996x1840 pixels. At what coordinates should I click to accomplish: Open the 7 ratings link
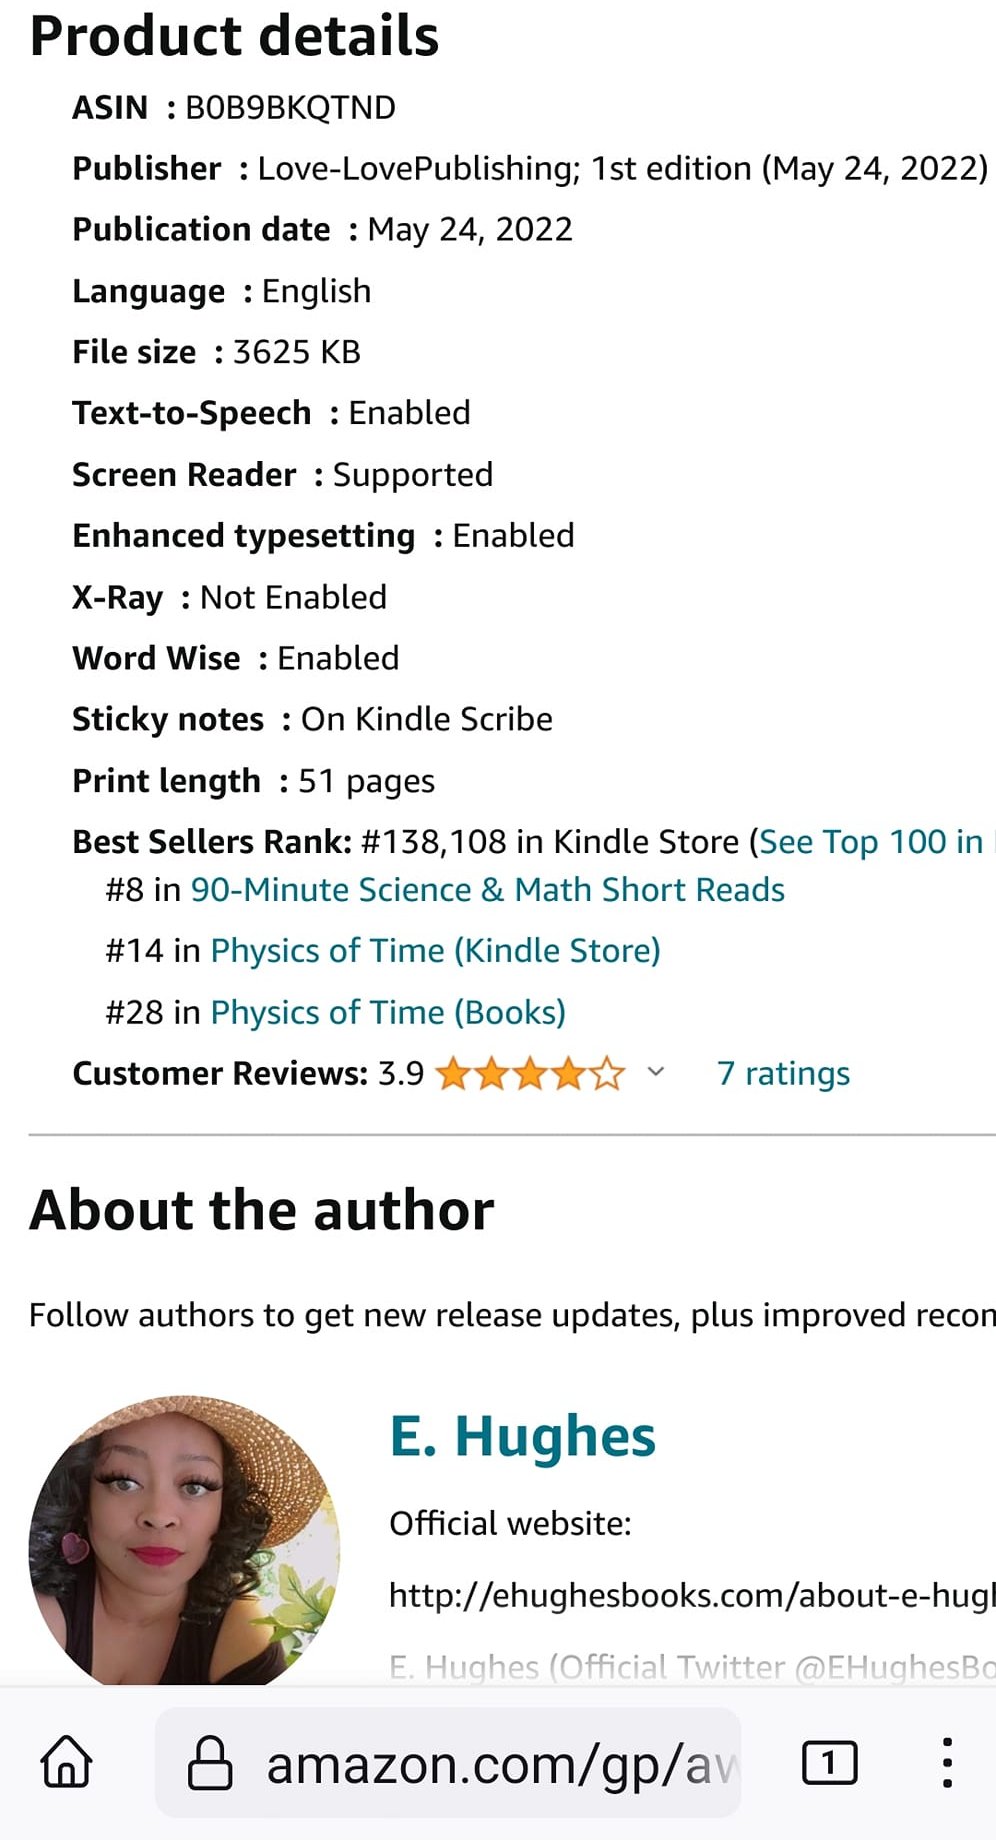click(783, 1074)
